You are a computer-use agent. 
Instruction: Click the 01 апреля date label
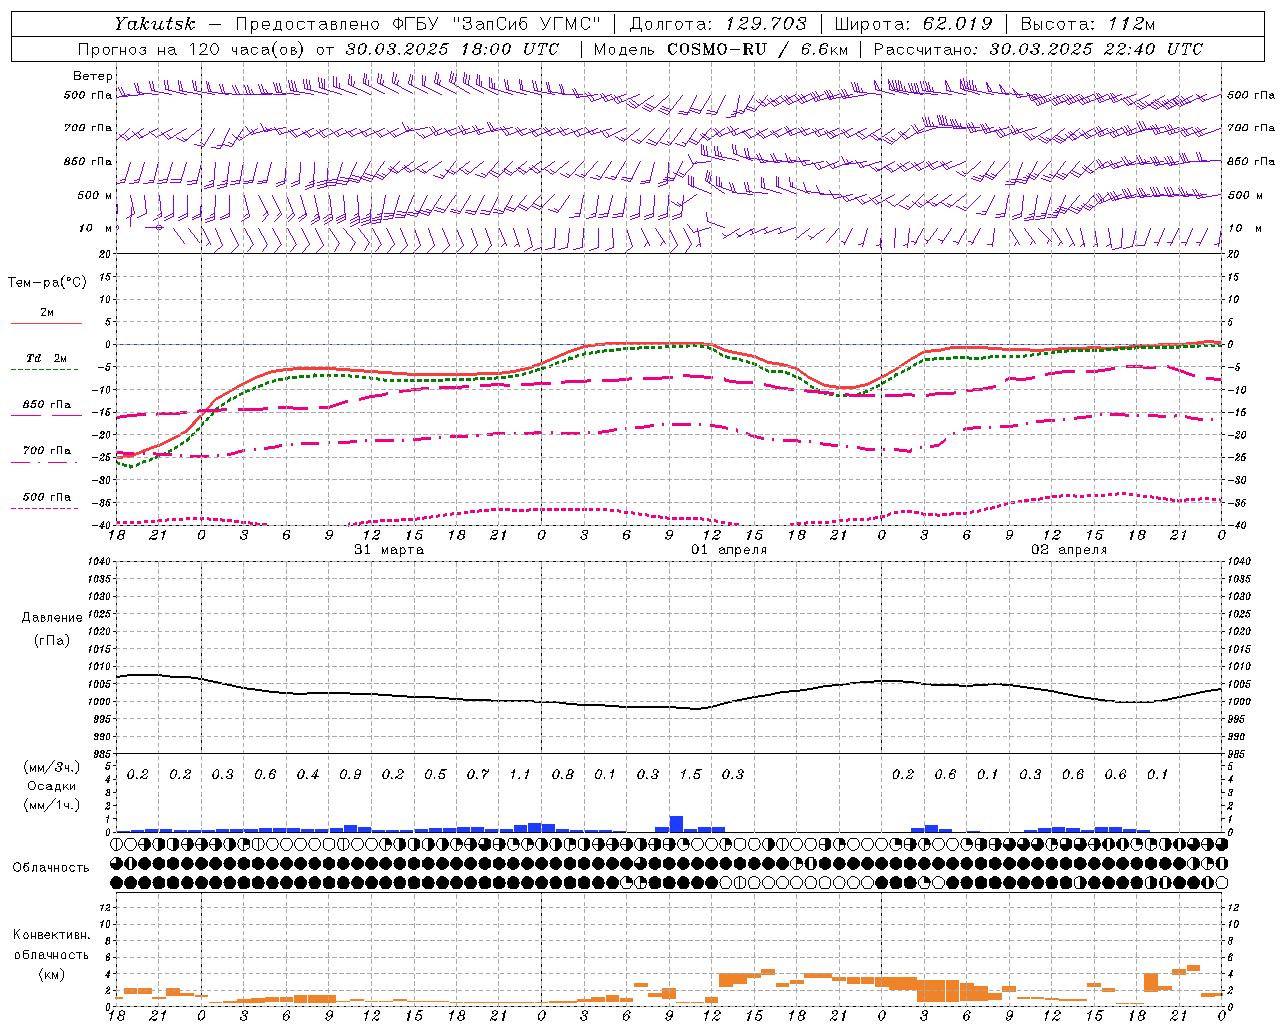[729, 550]
